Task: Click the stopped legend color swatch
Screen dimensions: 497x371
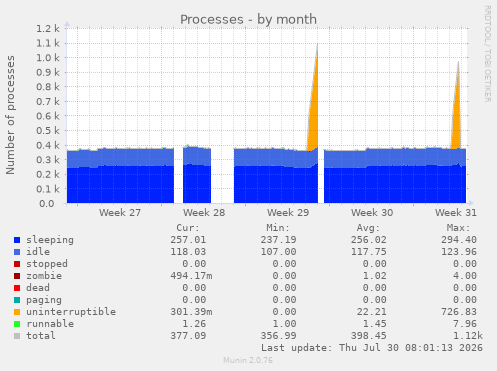Action: (x=17, y=264)
